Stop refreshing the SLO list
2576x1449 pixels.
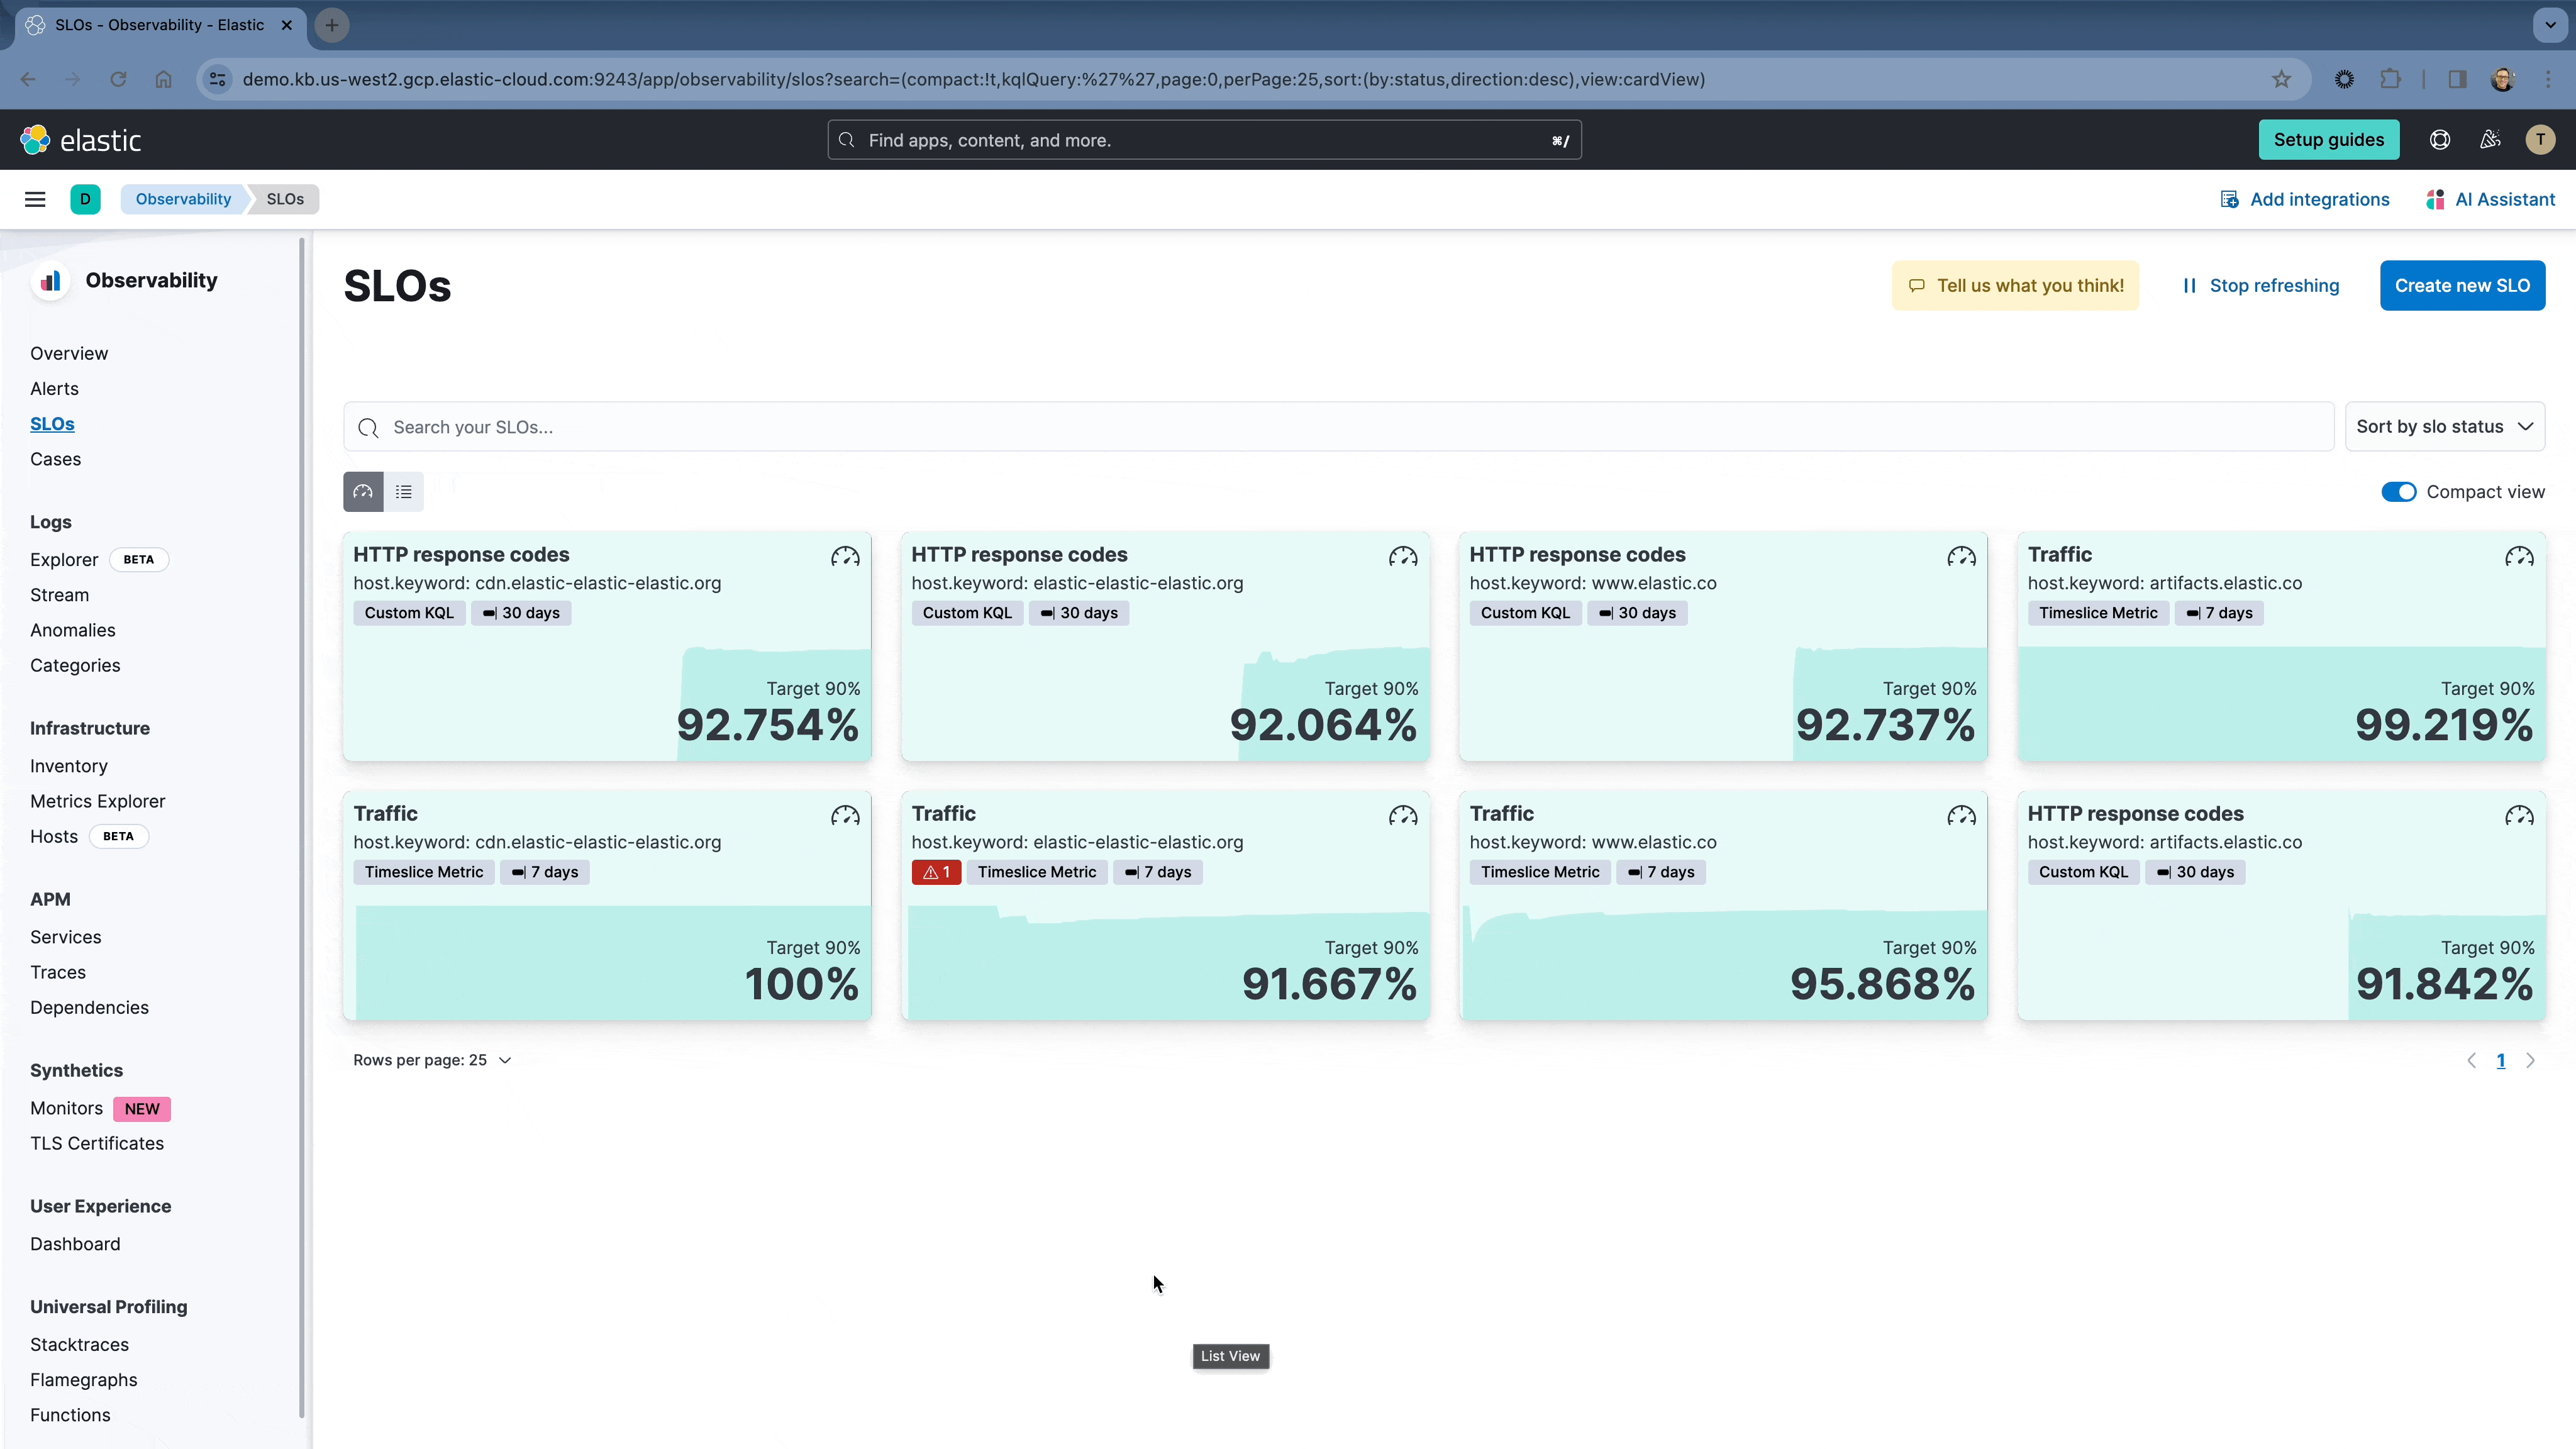(2260, 286)
